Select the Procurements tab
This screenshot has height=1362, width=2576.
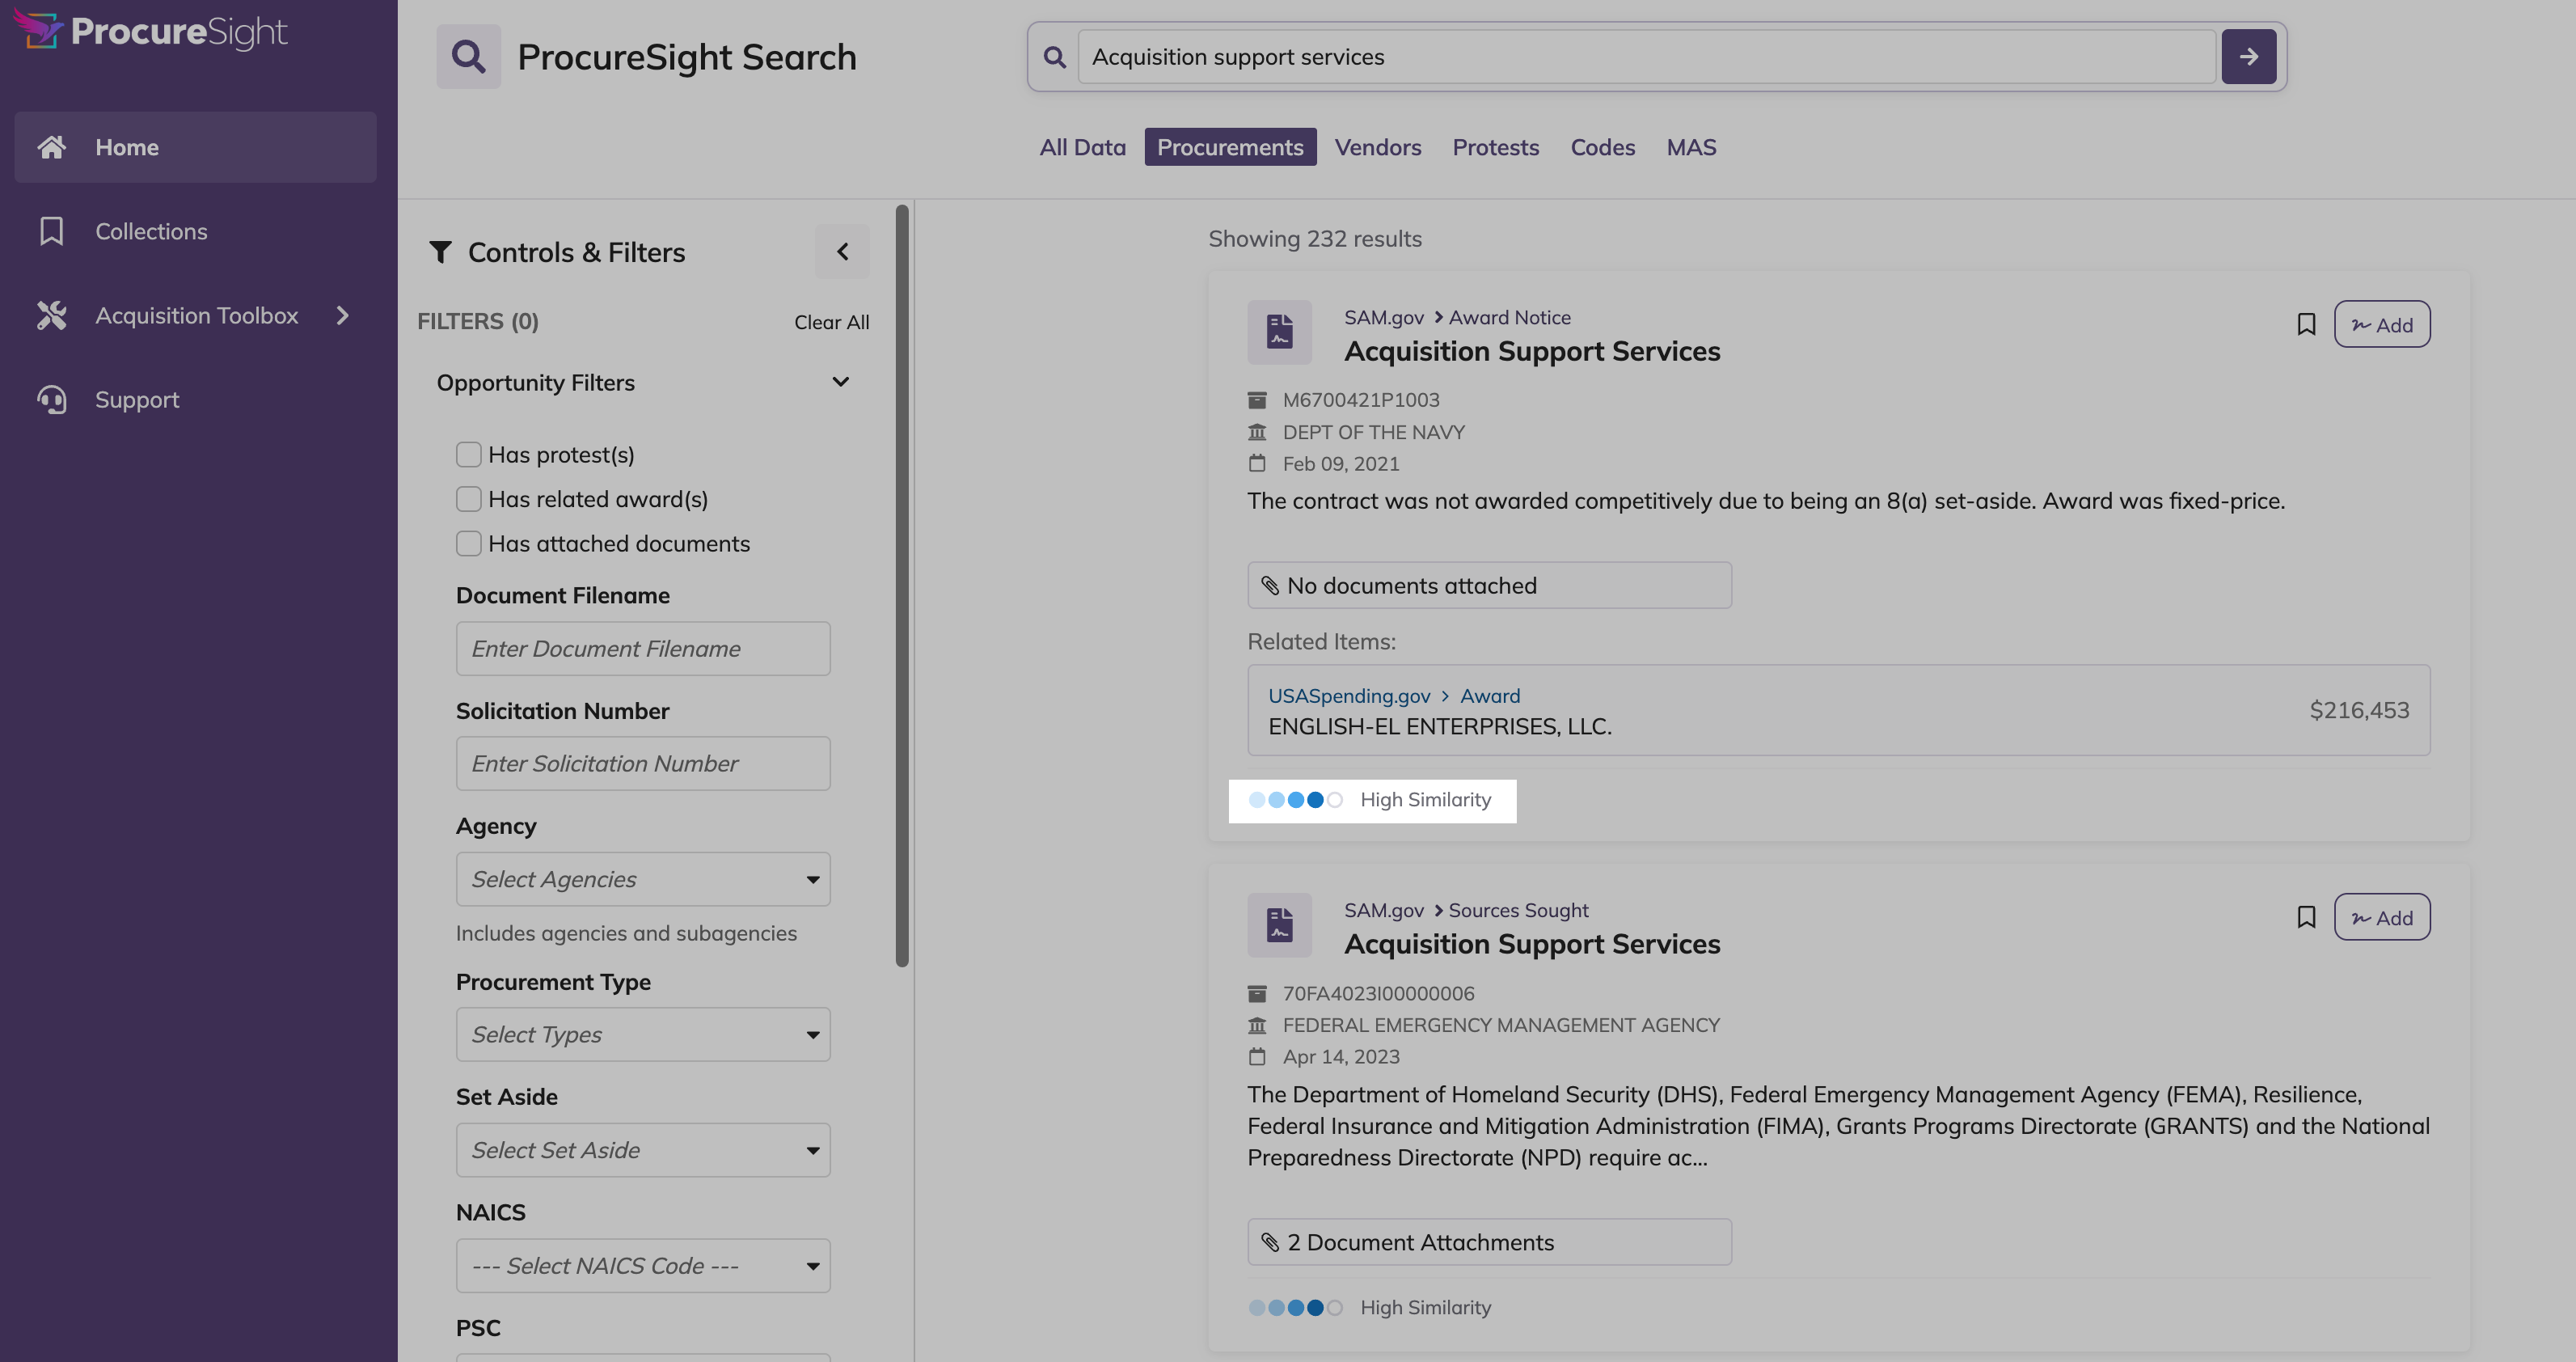1230,147
